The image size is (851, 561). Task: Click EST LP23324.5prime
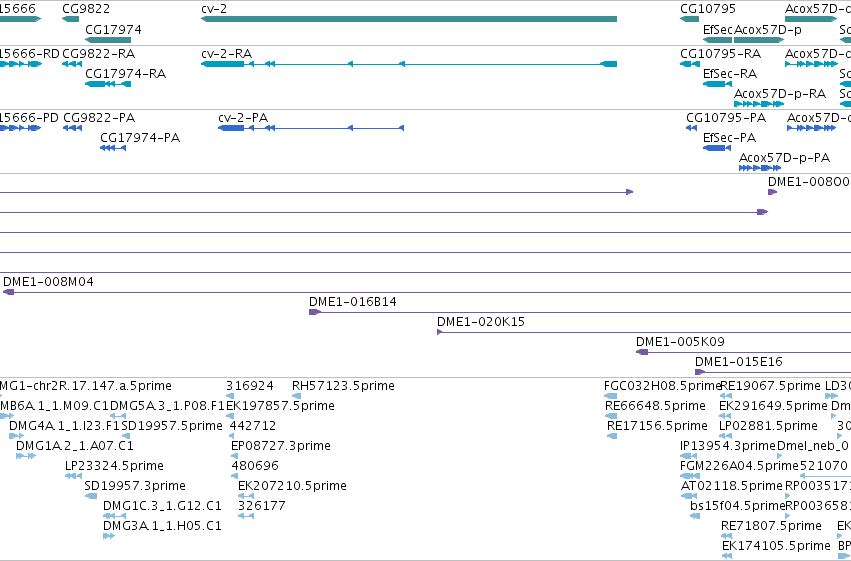114,466
